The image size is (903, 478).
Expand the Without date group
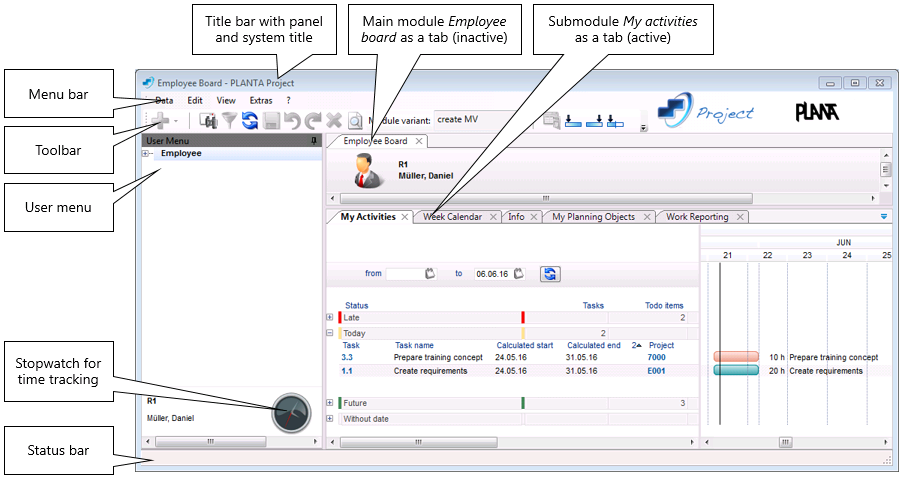(329, 419)
